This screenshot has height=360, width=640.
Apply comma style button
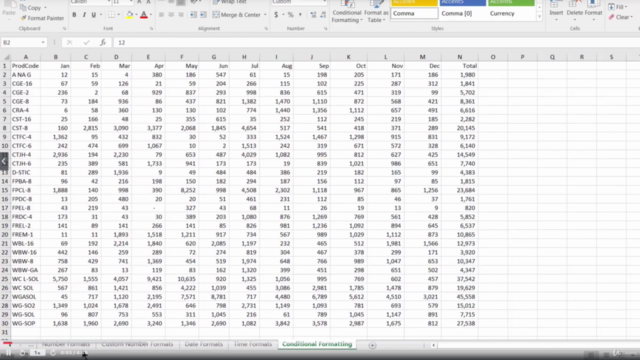pyautogui.click(x=300, y=15)
